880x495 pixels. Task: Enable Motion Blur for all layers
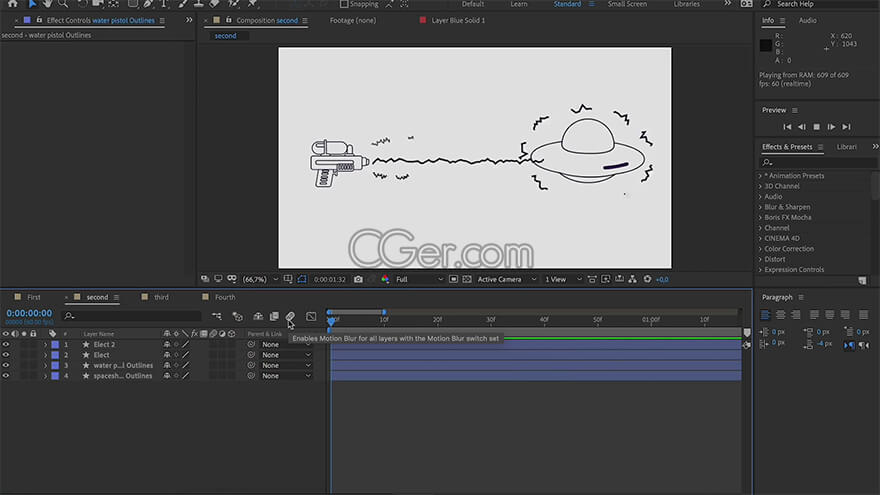point(290,317)
